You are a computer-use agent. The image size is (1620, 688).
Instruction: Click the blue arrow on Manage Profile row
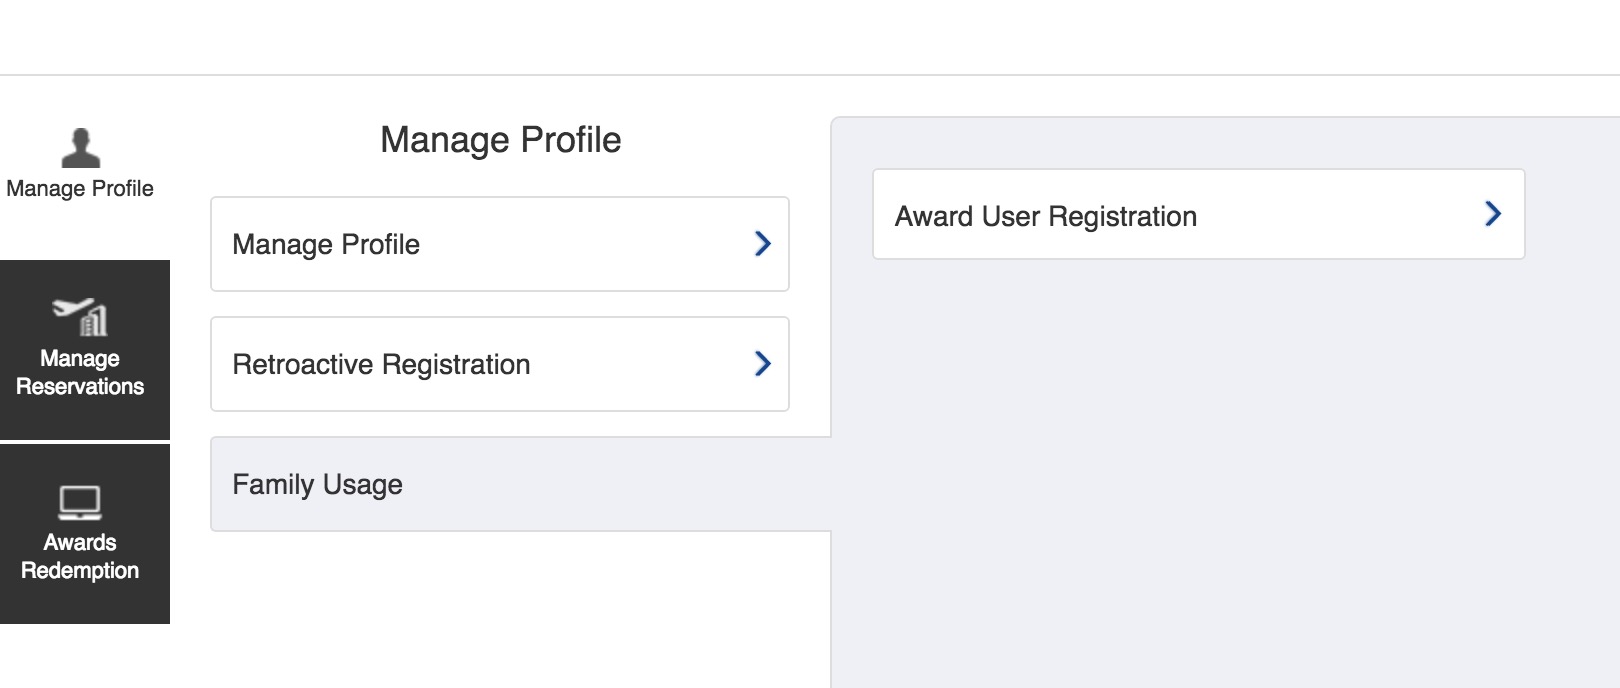point(762,244)
